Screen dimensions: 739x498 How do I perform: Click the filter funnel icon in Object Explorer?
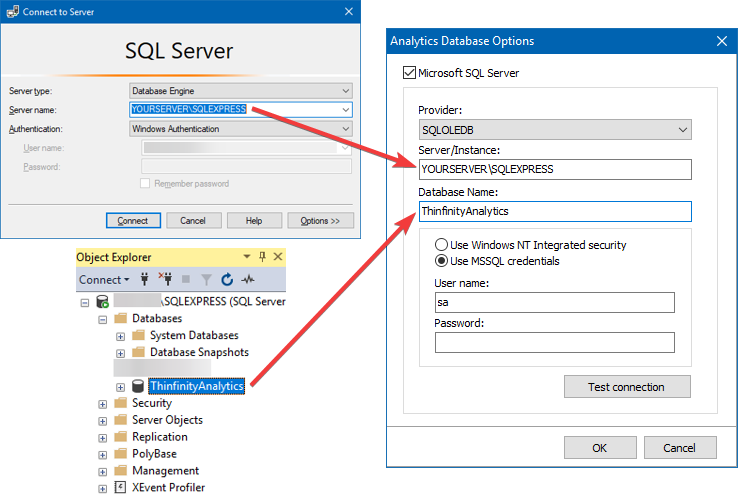pyautogui.click(x=206, y=280)
